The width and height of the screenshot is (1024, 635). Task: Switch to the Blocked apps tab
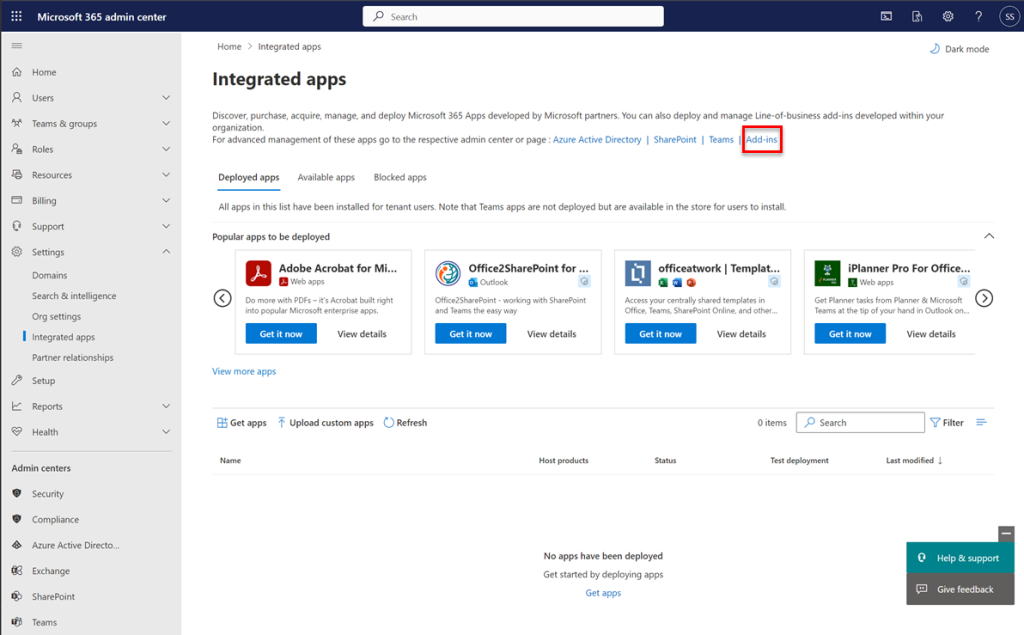coord(400,177)
